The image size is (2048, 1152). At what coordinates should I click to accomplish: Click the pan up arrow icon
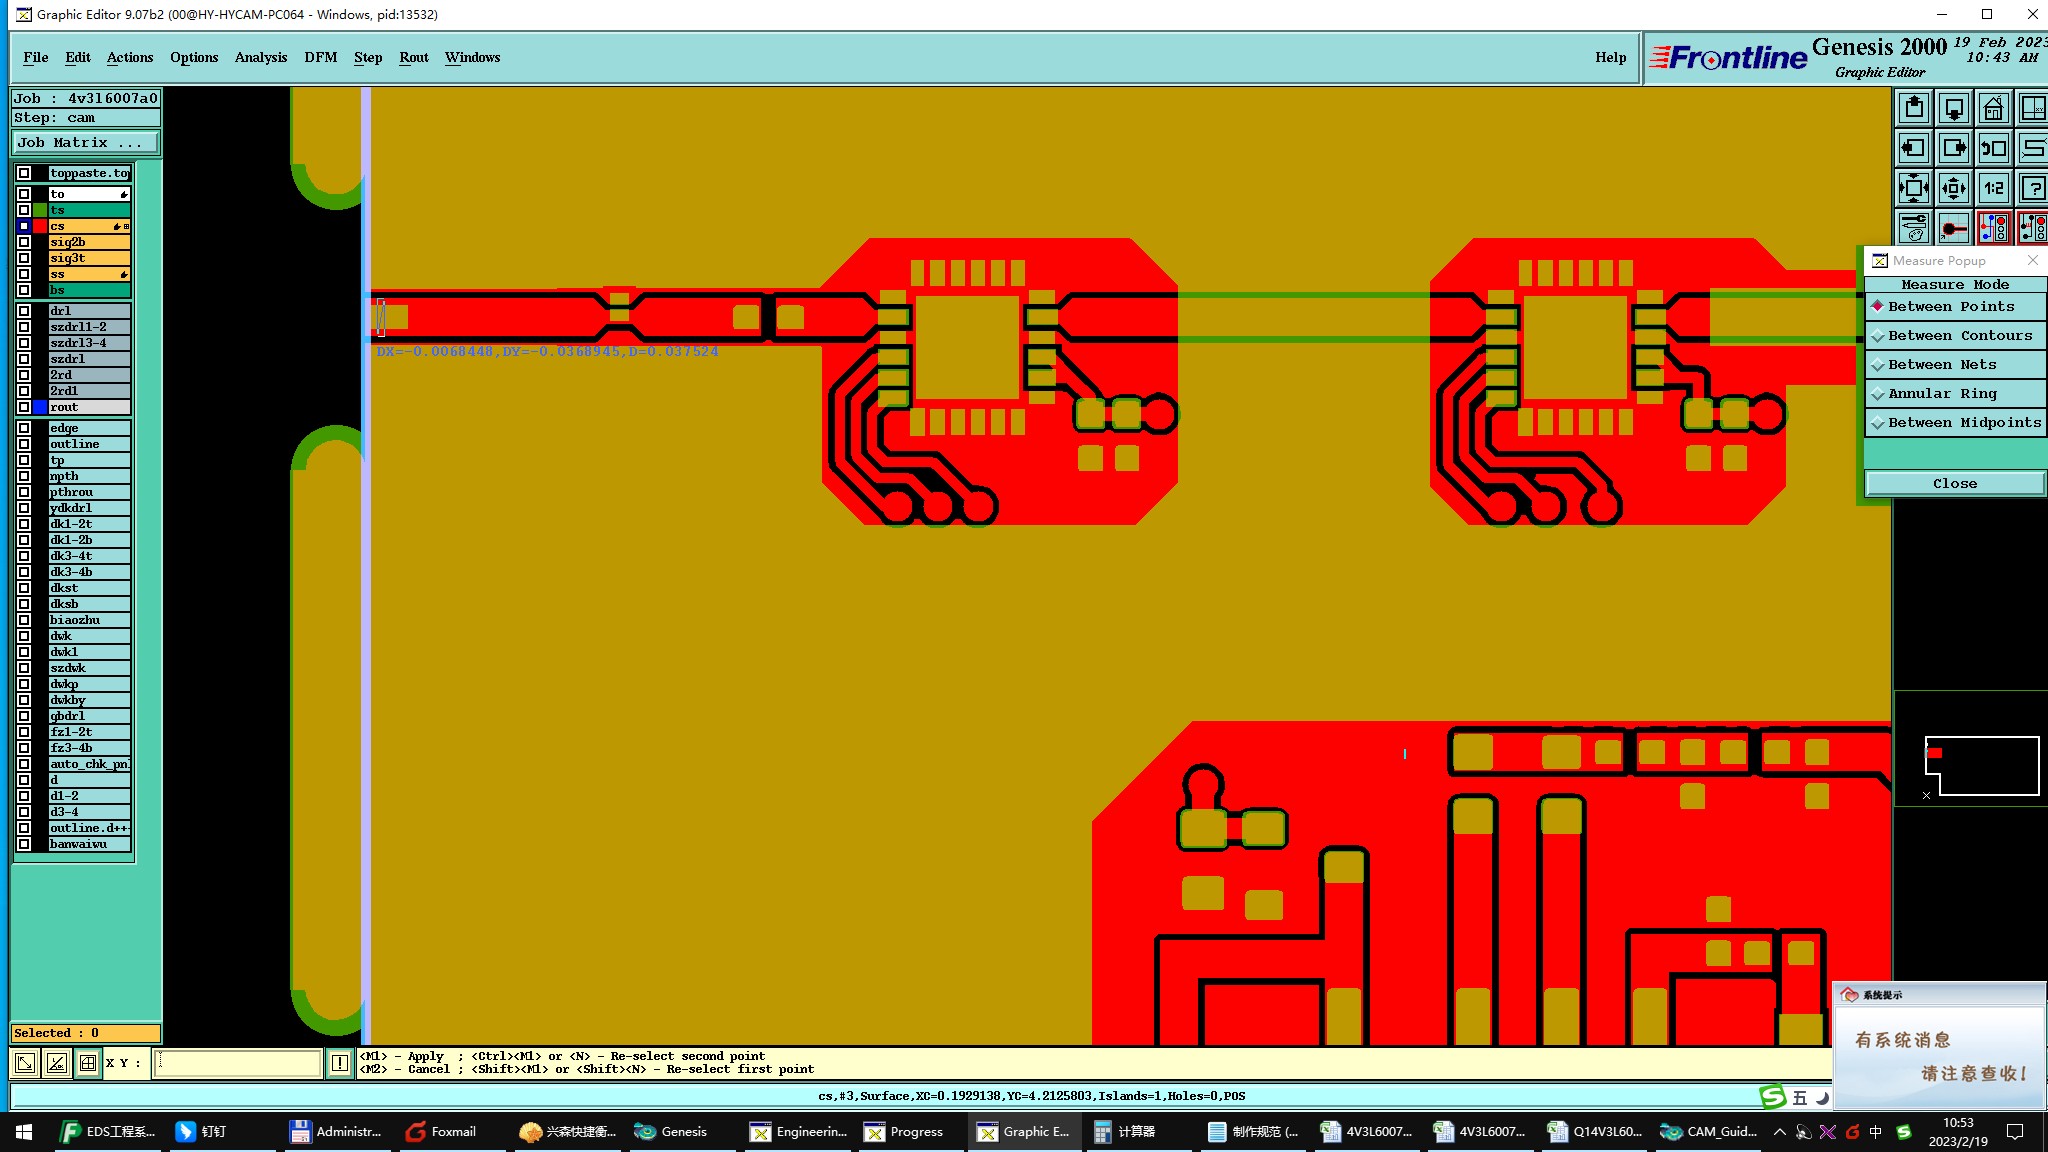tap(1914, 108)
